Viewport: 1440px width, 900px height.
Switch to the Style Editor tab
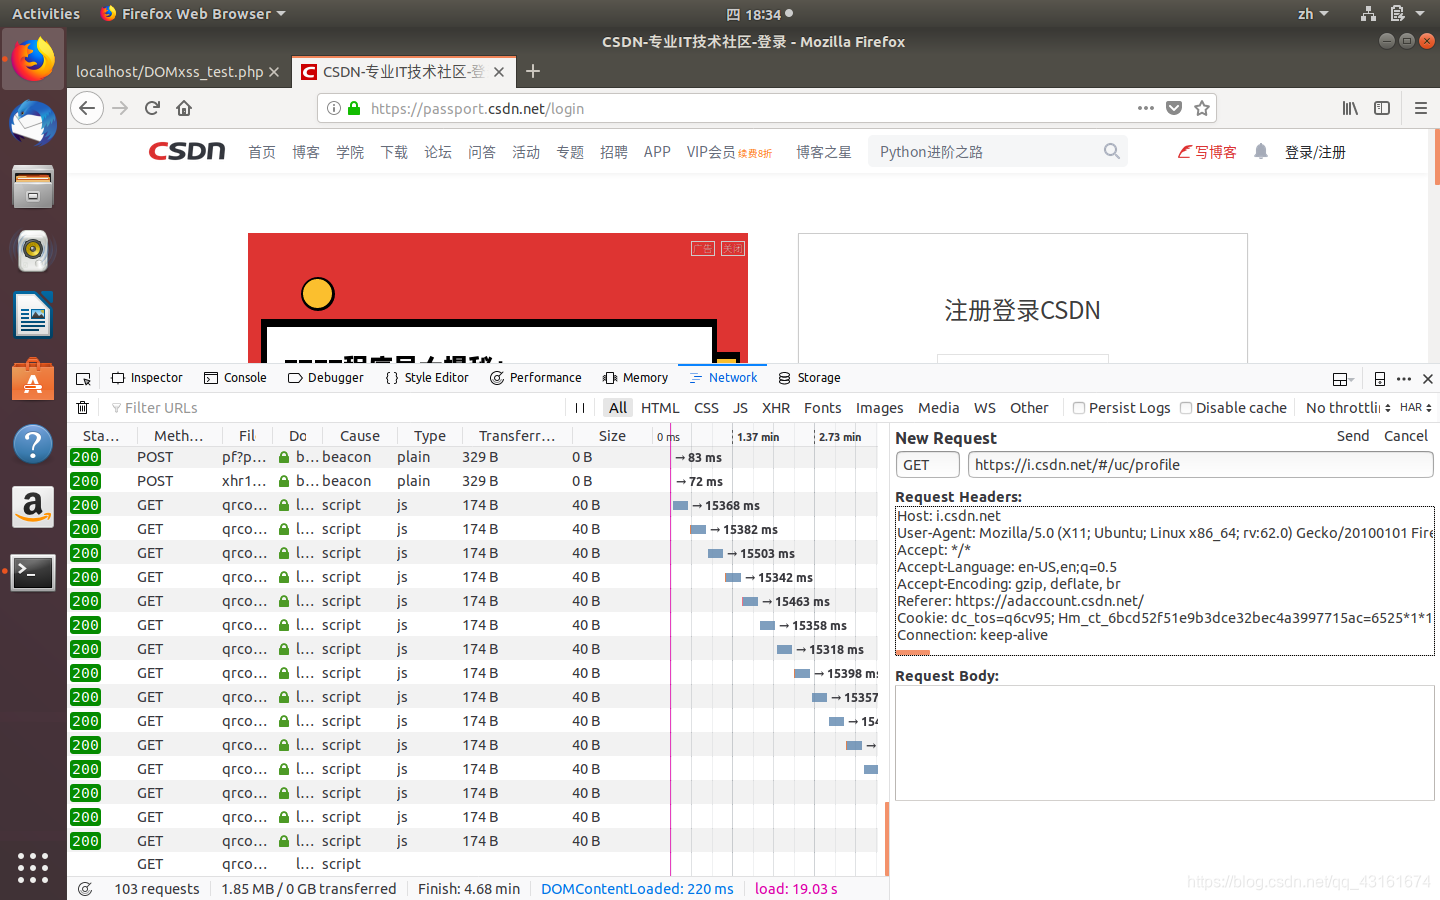426,378
